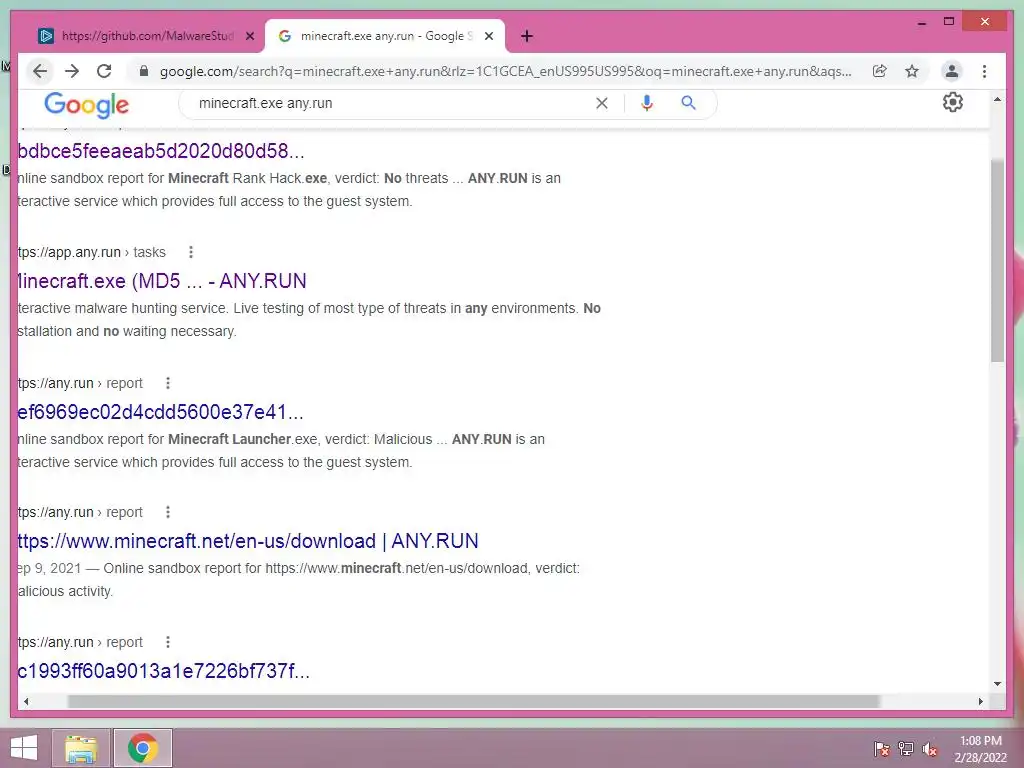Open the bdbce5feeaeab5d2020d80d58 result
Screen dimensions: 1024x768
[161, 151]
